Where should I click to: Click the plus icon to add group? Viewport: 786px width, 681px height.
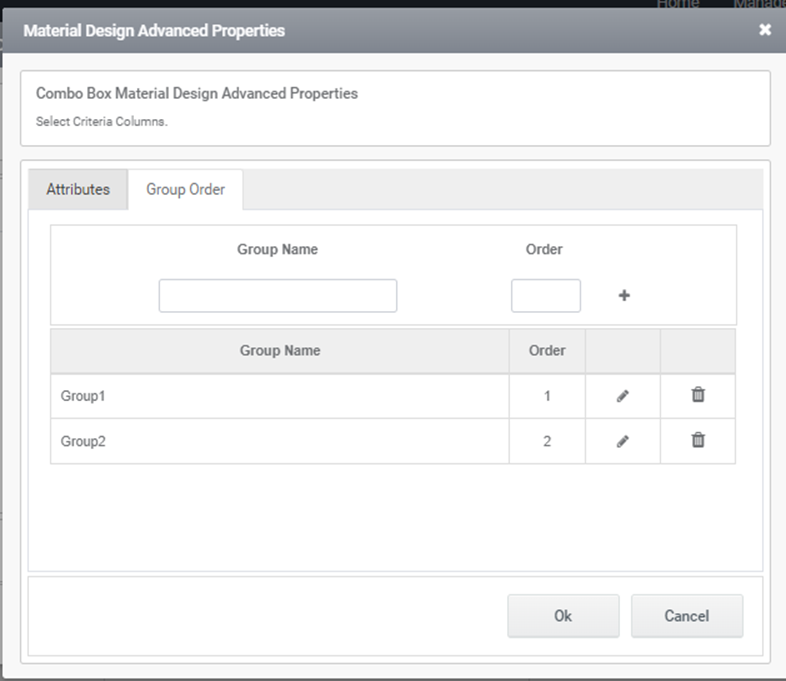pyautogui.click(x=624, y=296)
